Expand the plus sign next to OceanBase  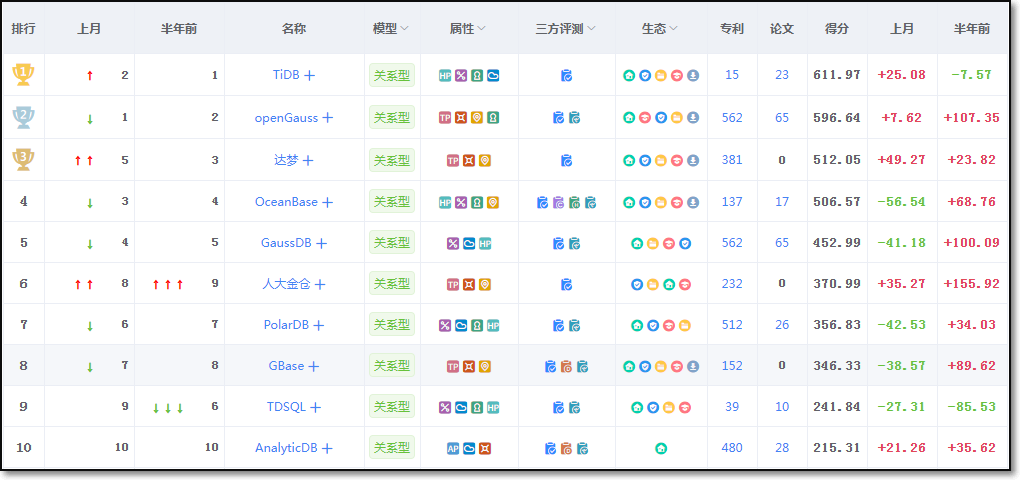pyautogui.click(x=328, y=202)
